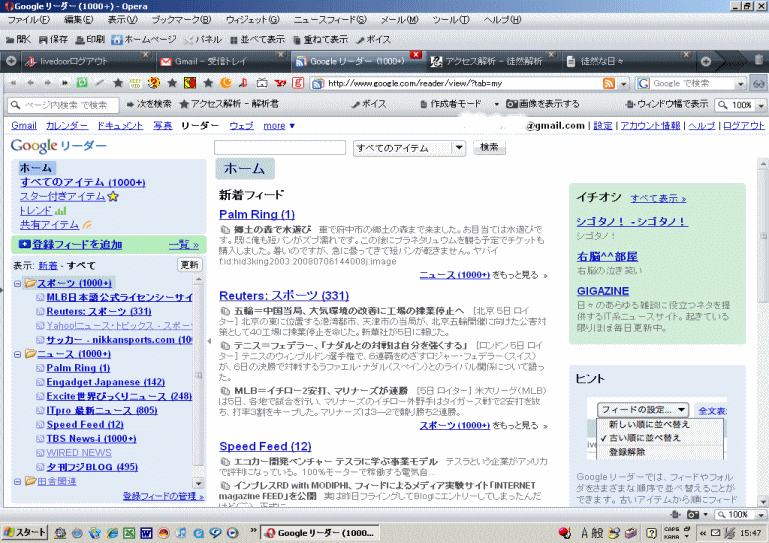The height and width of the screenshot is (543, 769).
Task: Open the more ▼ Google services dropdown
Action: [279, 126]
